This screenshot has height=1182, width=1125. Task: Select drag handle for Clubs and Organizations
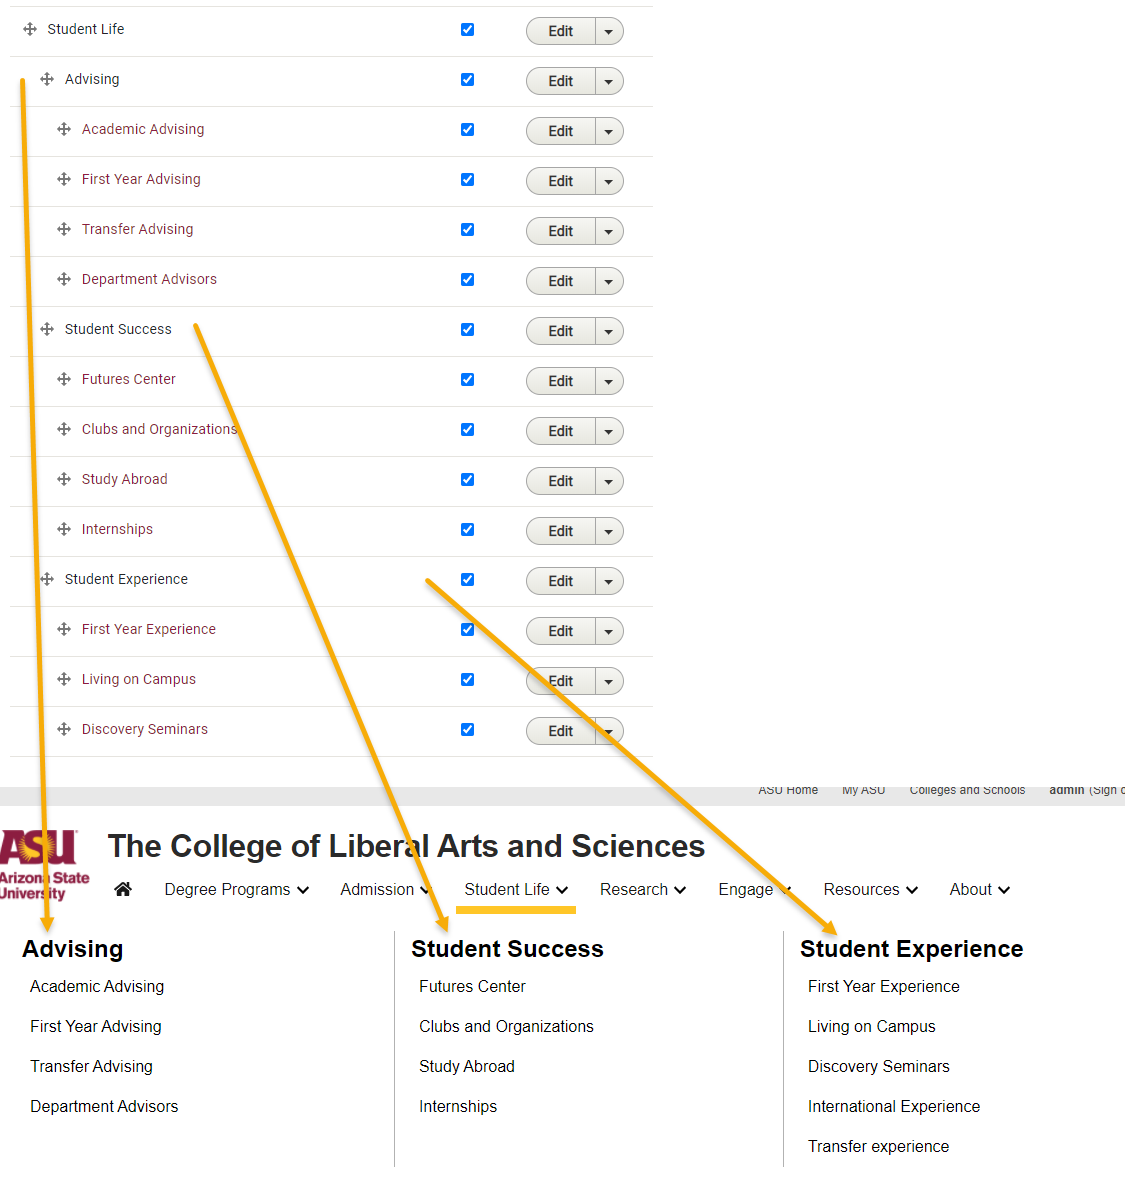pyautogui.click(x=64, y=429)
